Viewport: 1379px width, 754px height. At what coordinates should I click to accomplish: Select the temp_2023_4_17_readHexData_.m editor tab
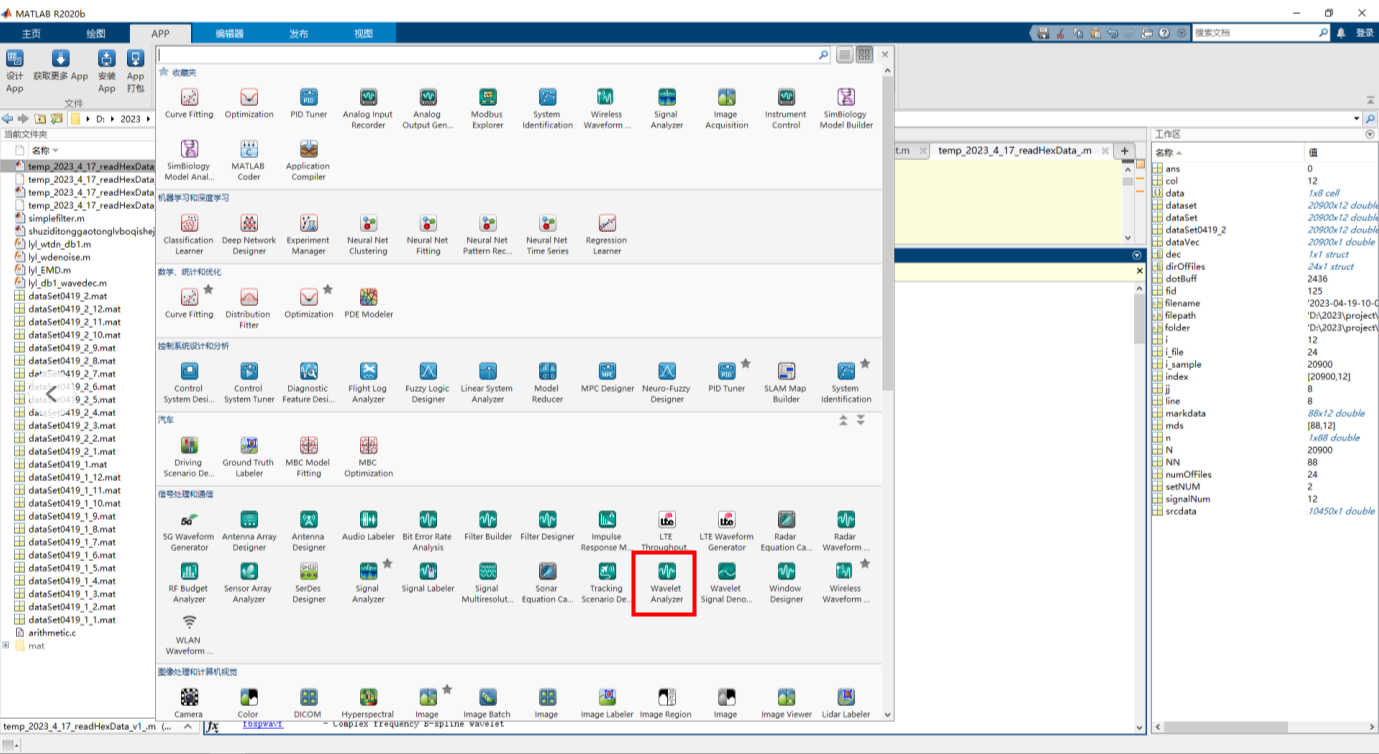(x=1014, y=150)
